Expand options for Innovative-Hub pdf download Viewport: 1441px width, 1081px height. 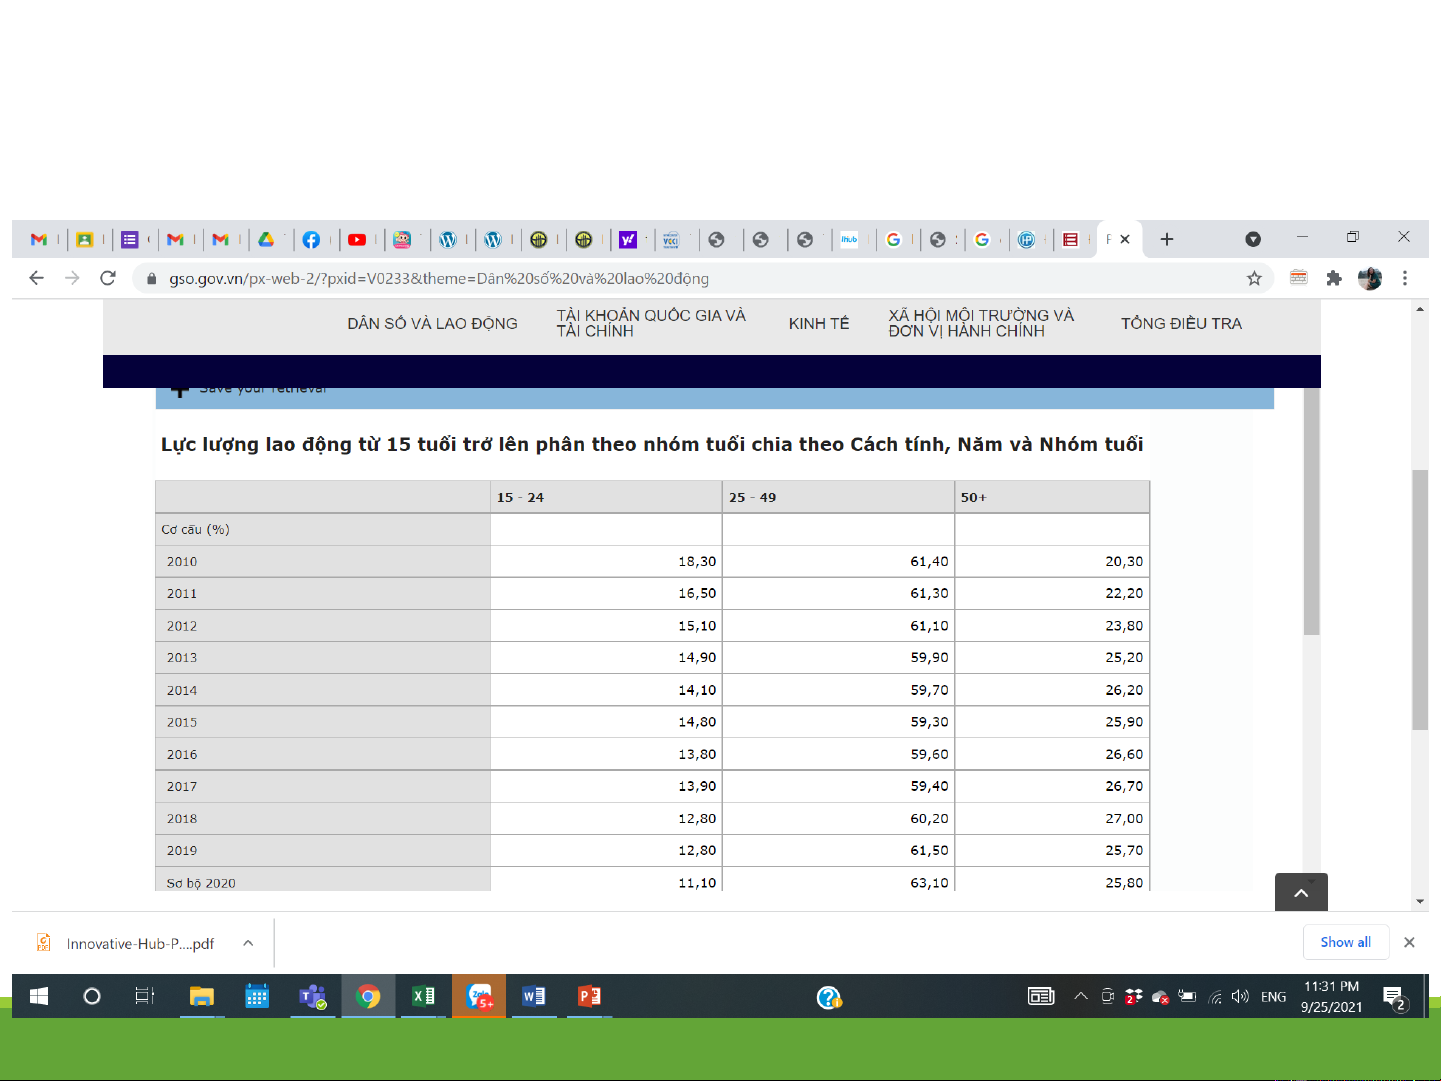coord(248,943)
